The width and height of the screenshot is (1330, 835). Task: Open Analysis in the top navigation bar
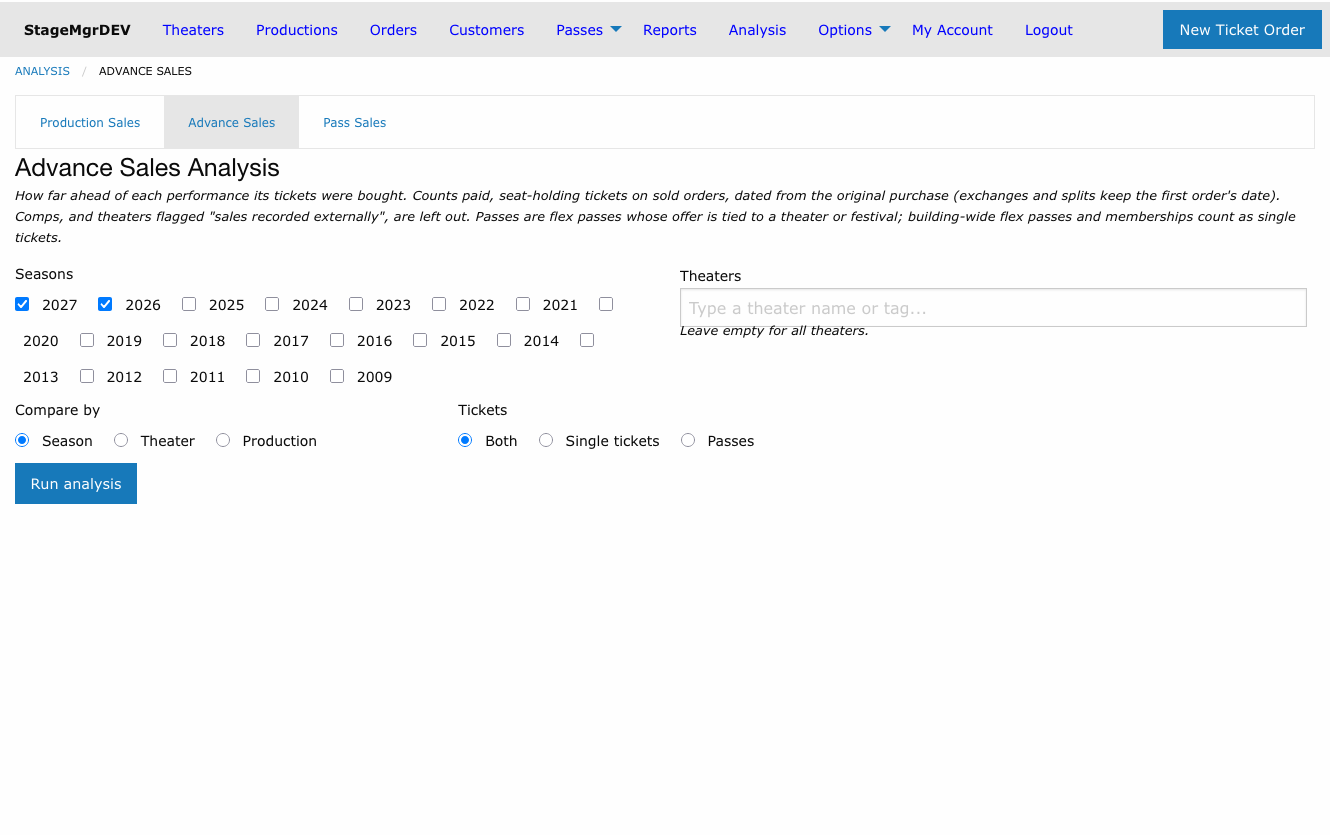click(757, 30)
